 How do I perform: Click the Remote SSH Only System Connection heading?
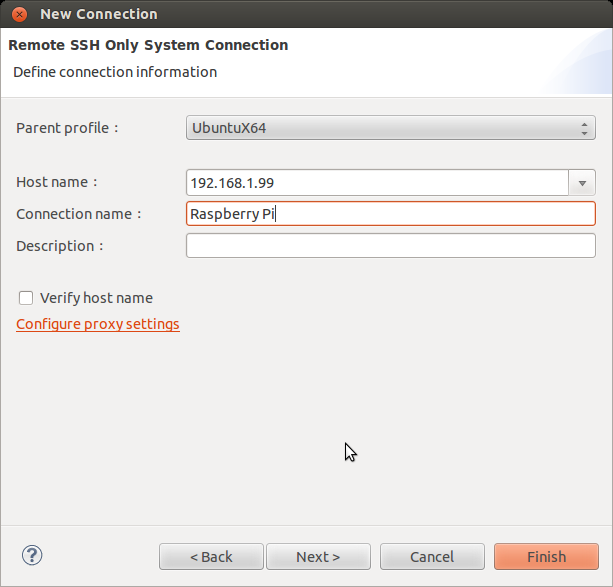click(148, 45)
